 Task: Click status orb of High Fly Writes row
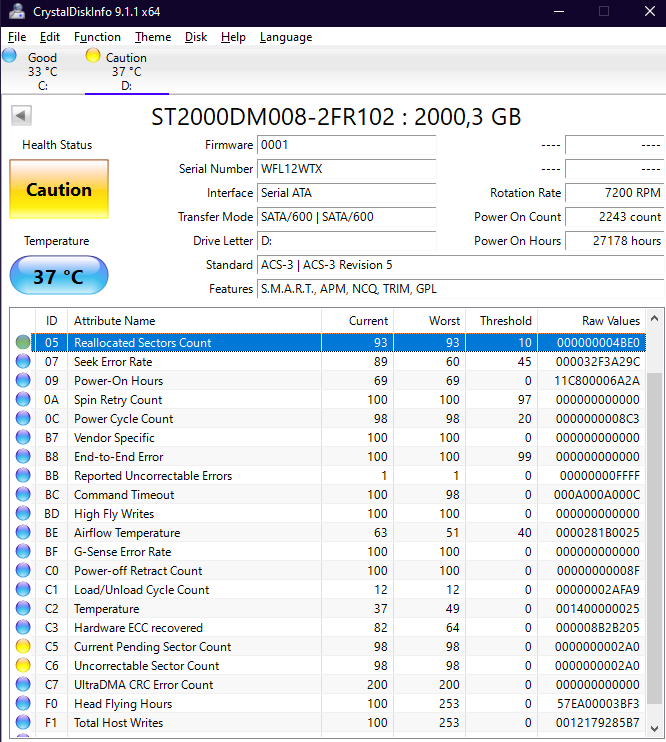(x=23, y=513)
